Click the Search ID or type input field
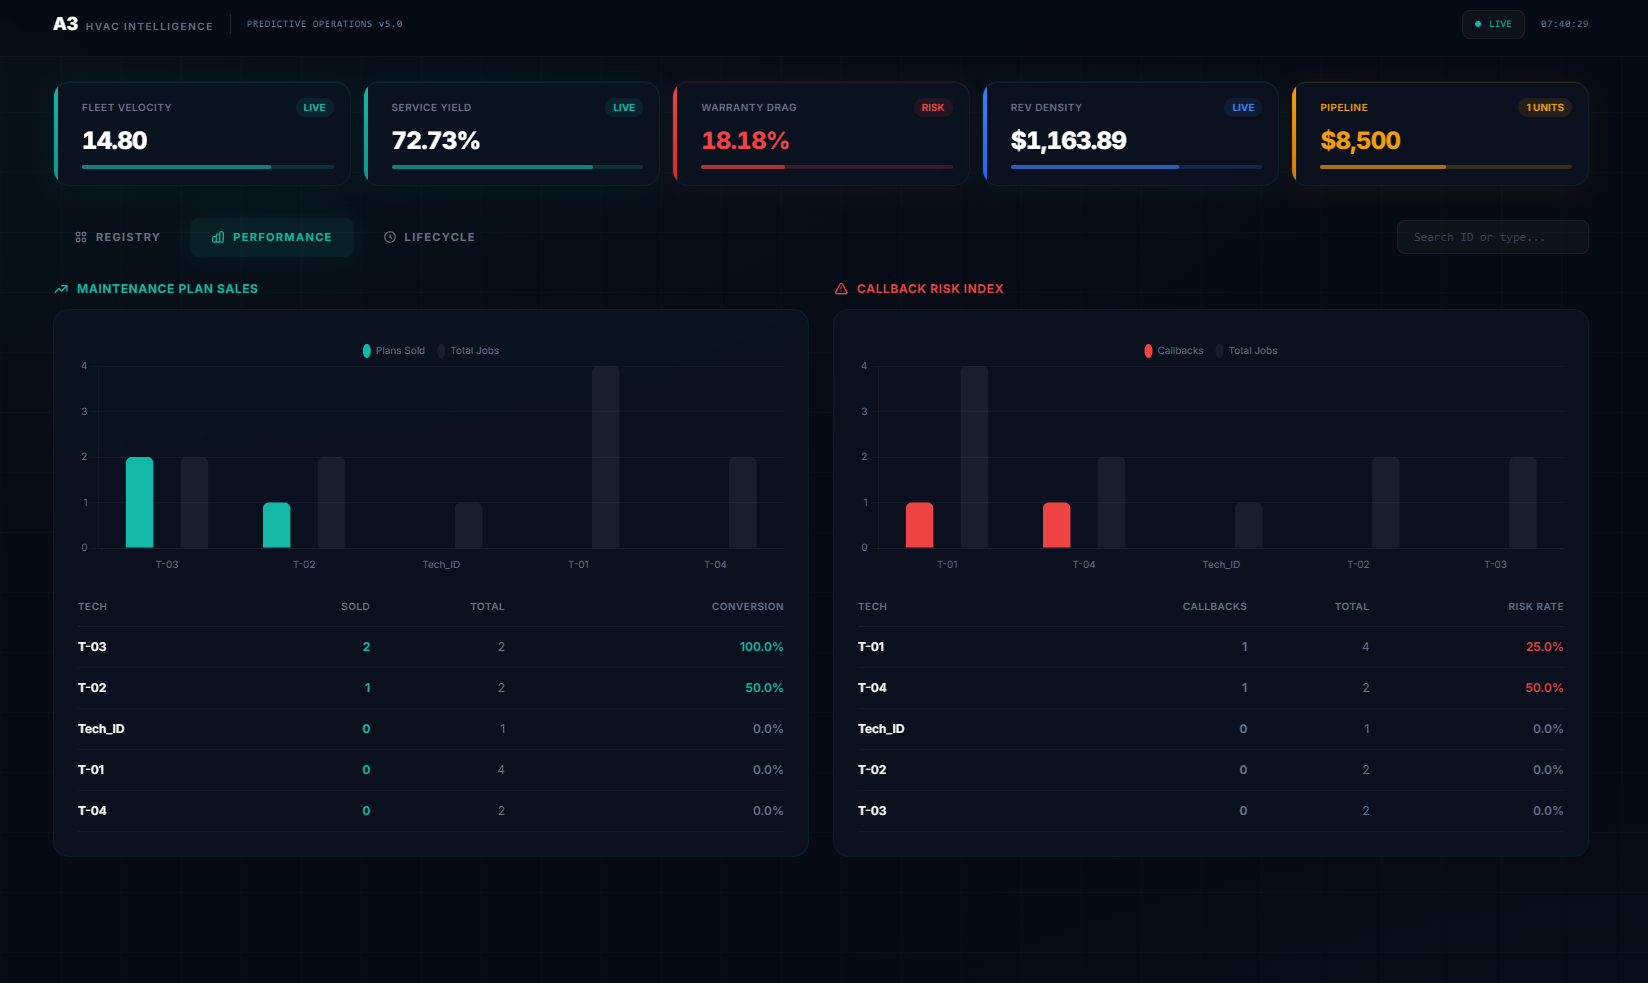The image size is (1648, 983). [1492, 236]
